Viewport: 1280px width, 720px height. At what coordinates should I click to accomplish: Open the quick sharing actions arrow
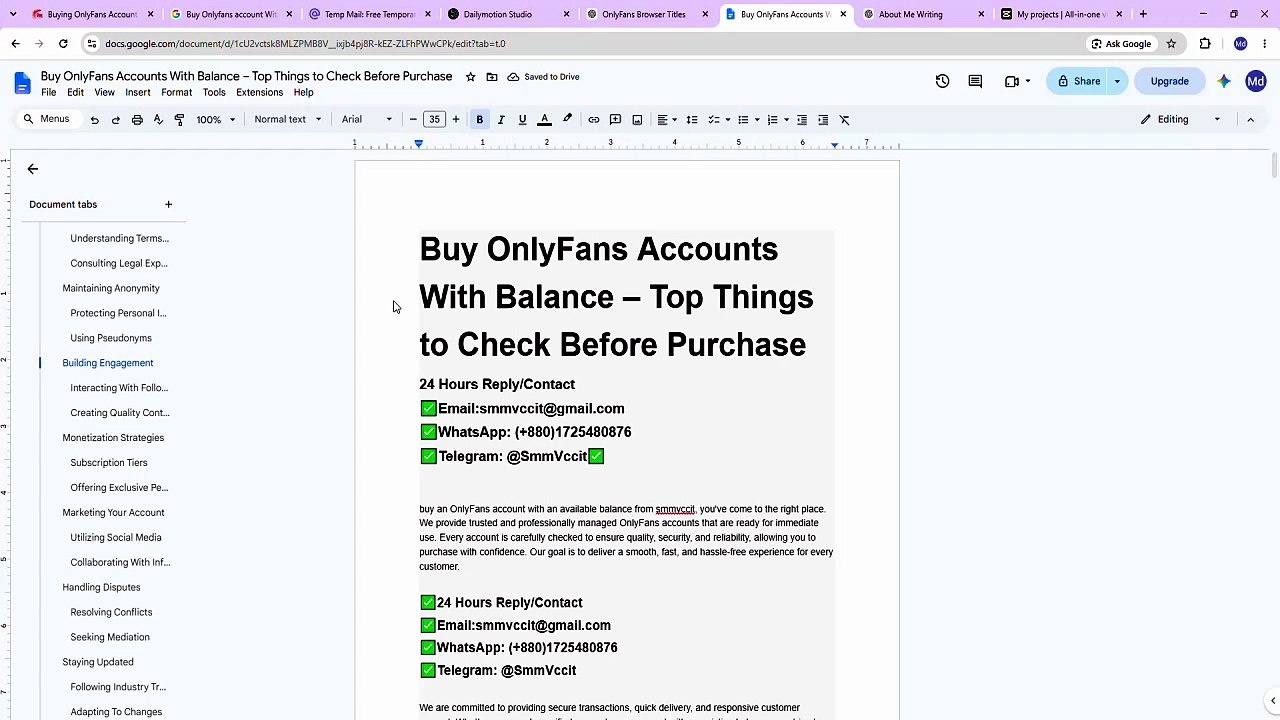(x=1117, y=81)
